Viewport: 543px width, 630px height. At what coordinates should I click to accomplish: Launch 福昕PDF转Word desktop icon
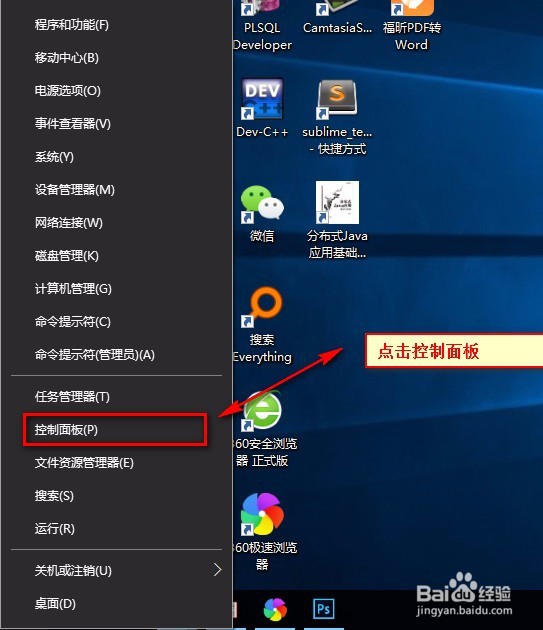pos(412,24)
